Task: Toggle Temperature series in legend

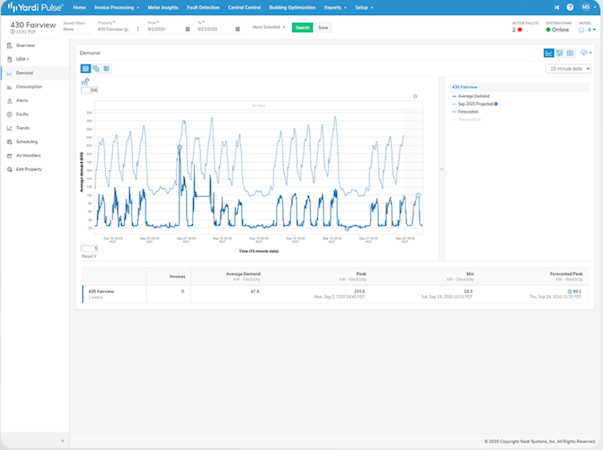Action: [x=466, y=120]
